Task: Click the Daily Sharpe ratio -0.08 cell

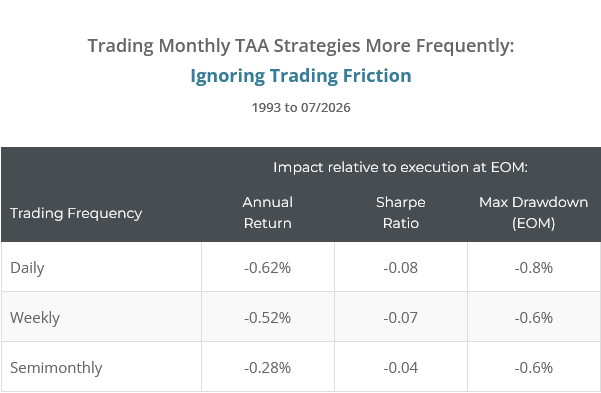Action: pyautogui.click(x=401, y=267)
